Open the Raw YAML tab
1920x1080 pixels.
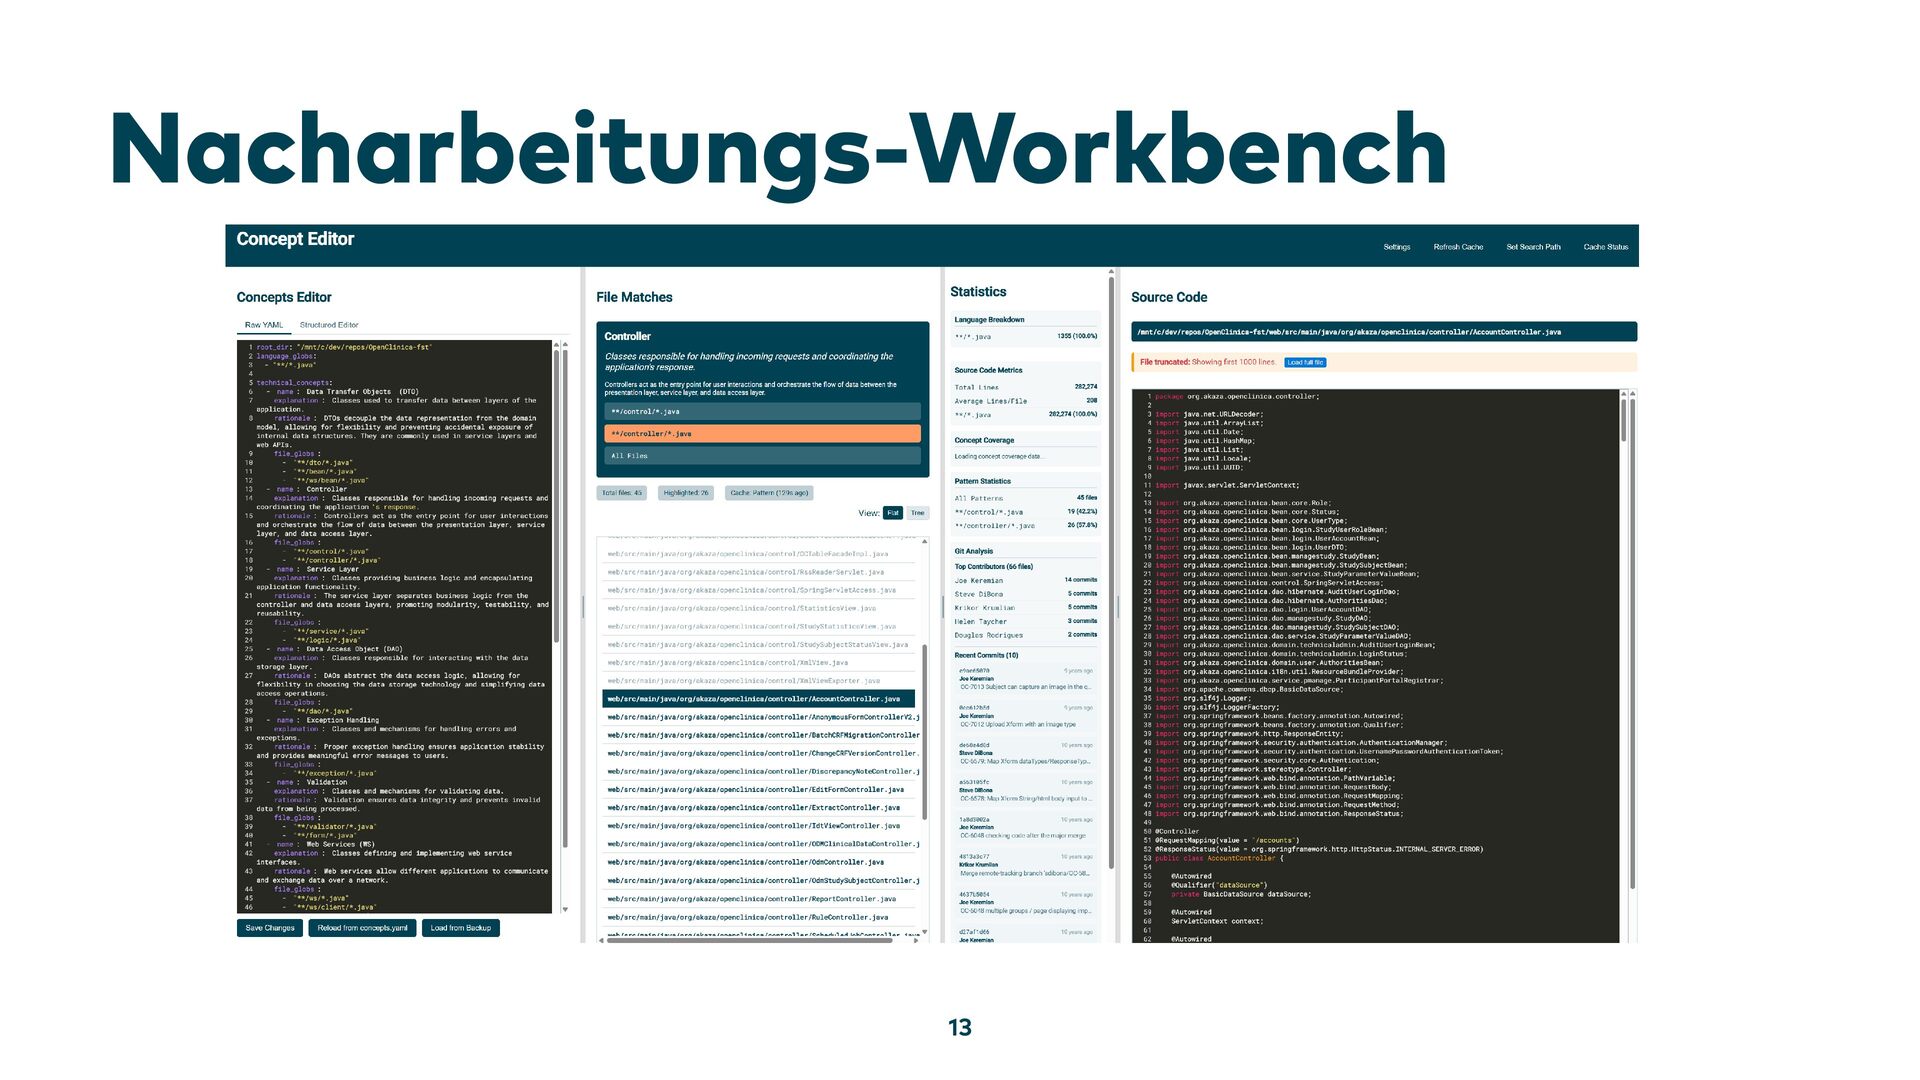264,325
